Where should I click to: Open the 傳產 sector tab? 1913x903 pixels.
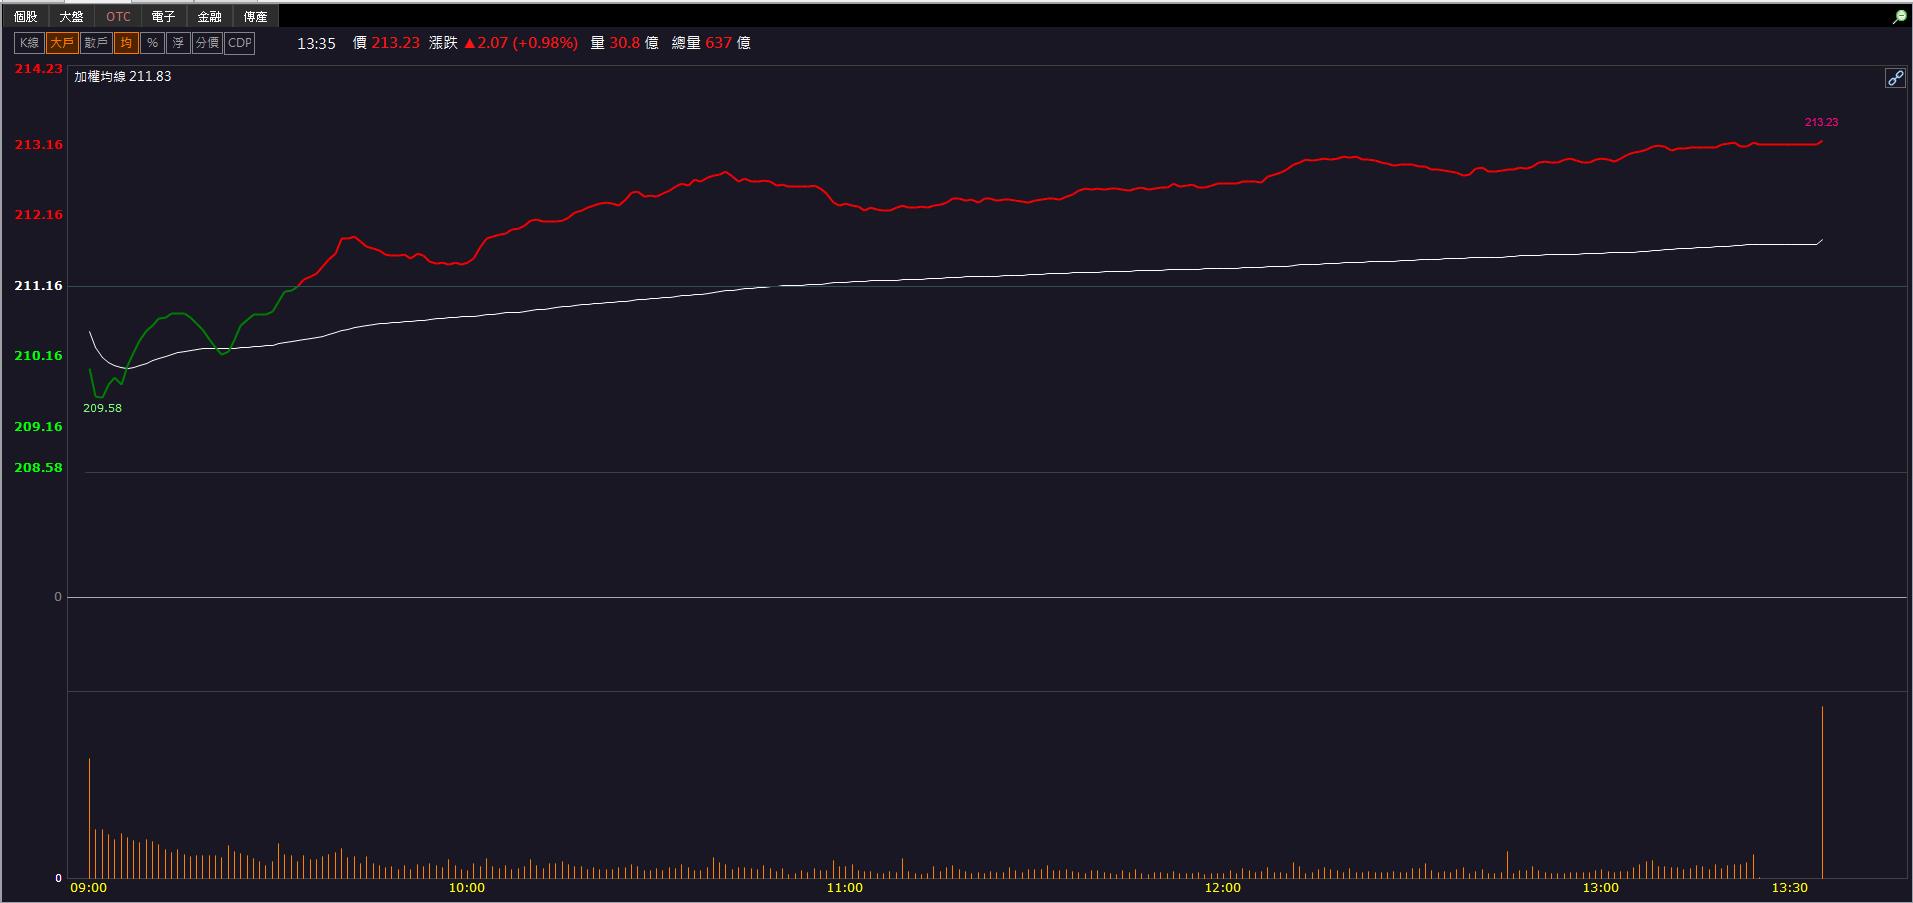pos(256,17)
